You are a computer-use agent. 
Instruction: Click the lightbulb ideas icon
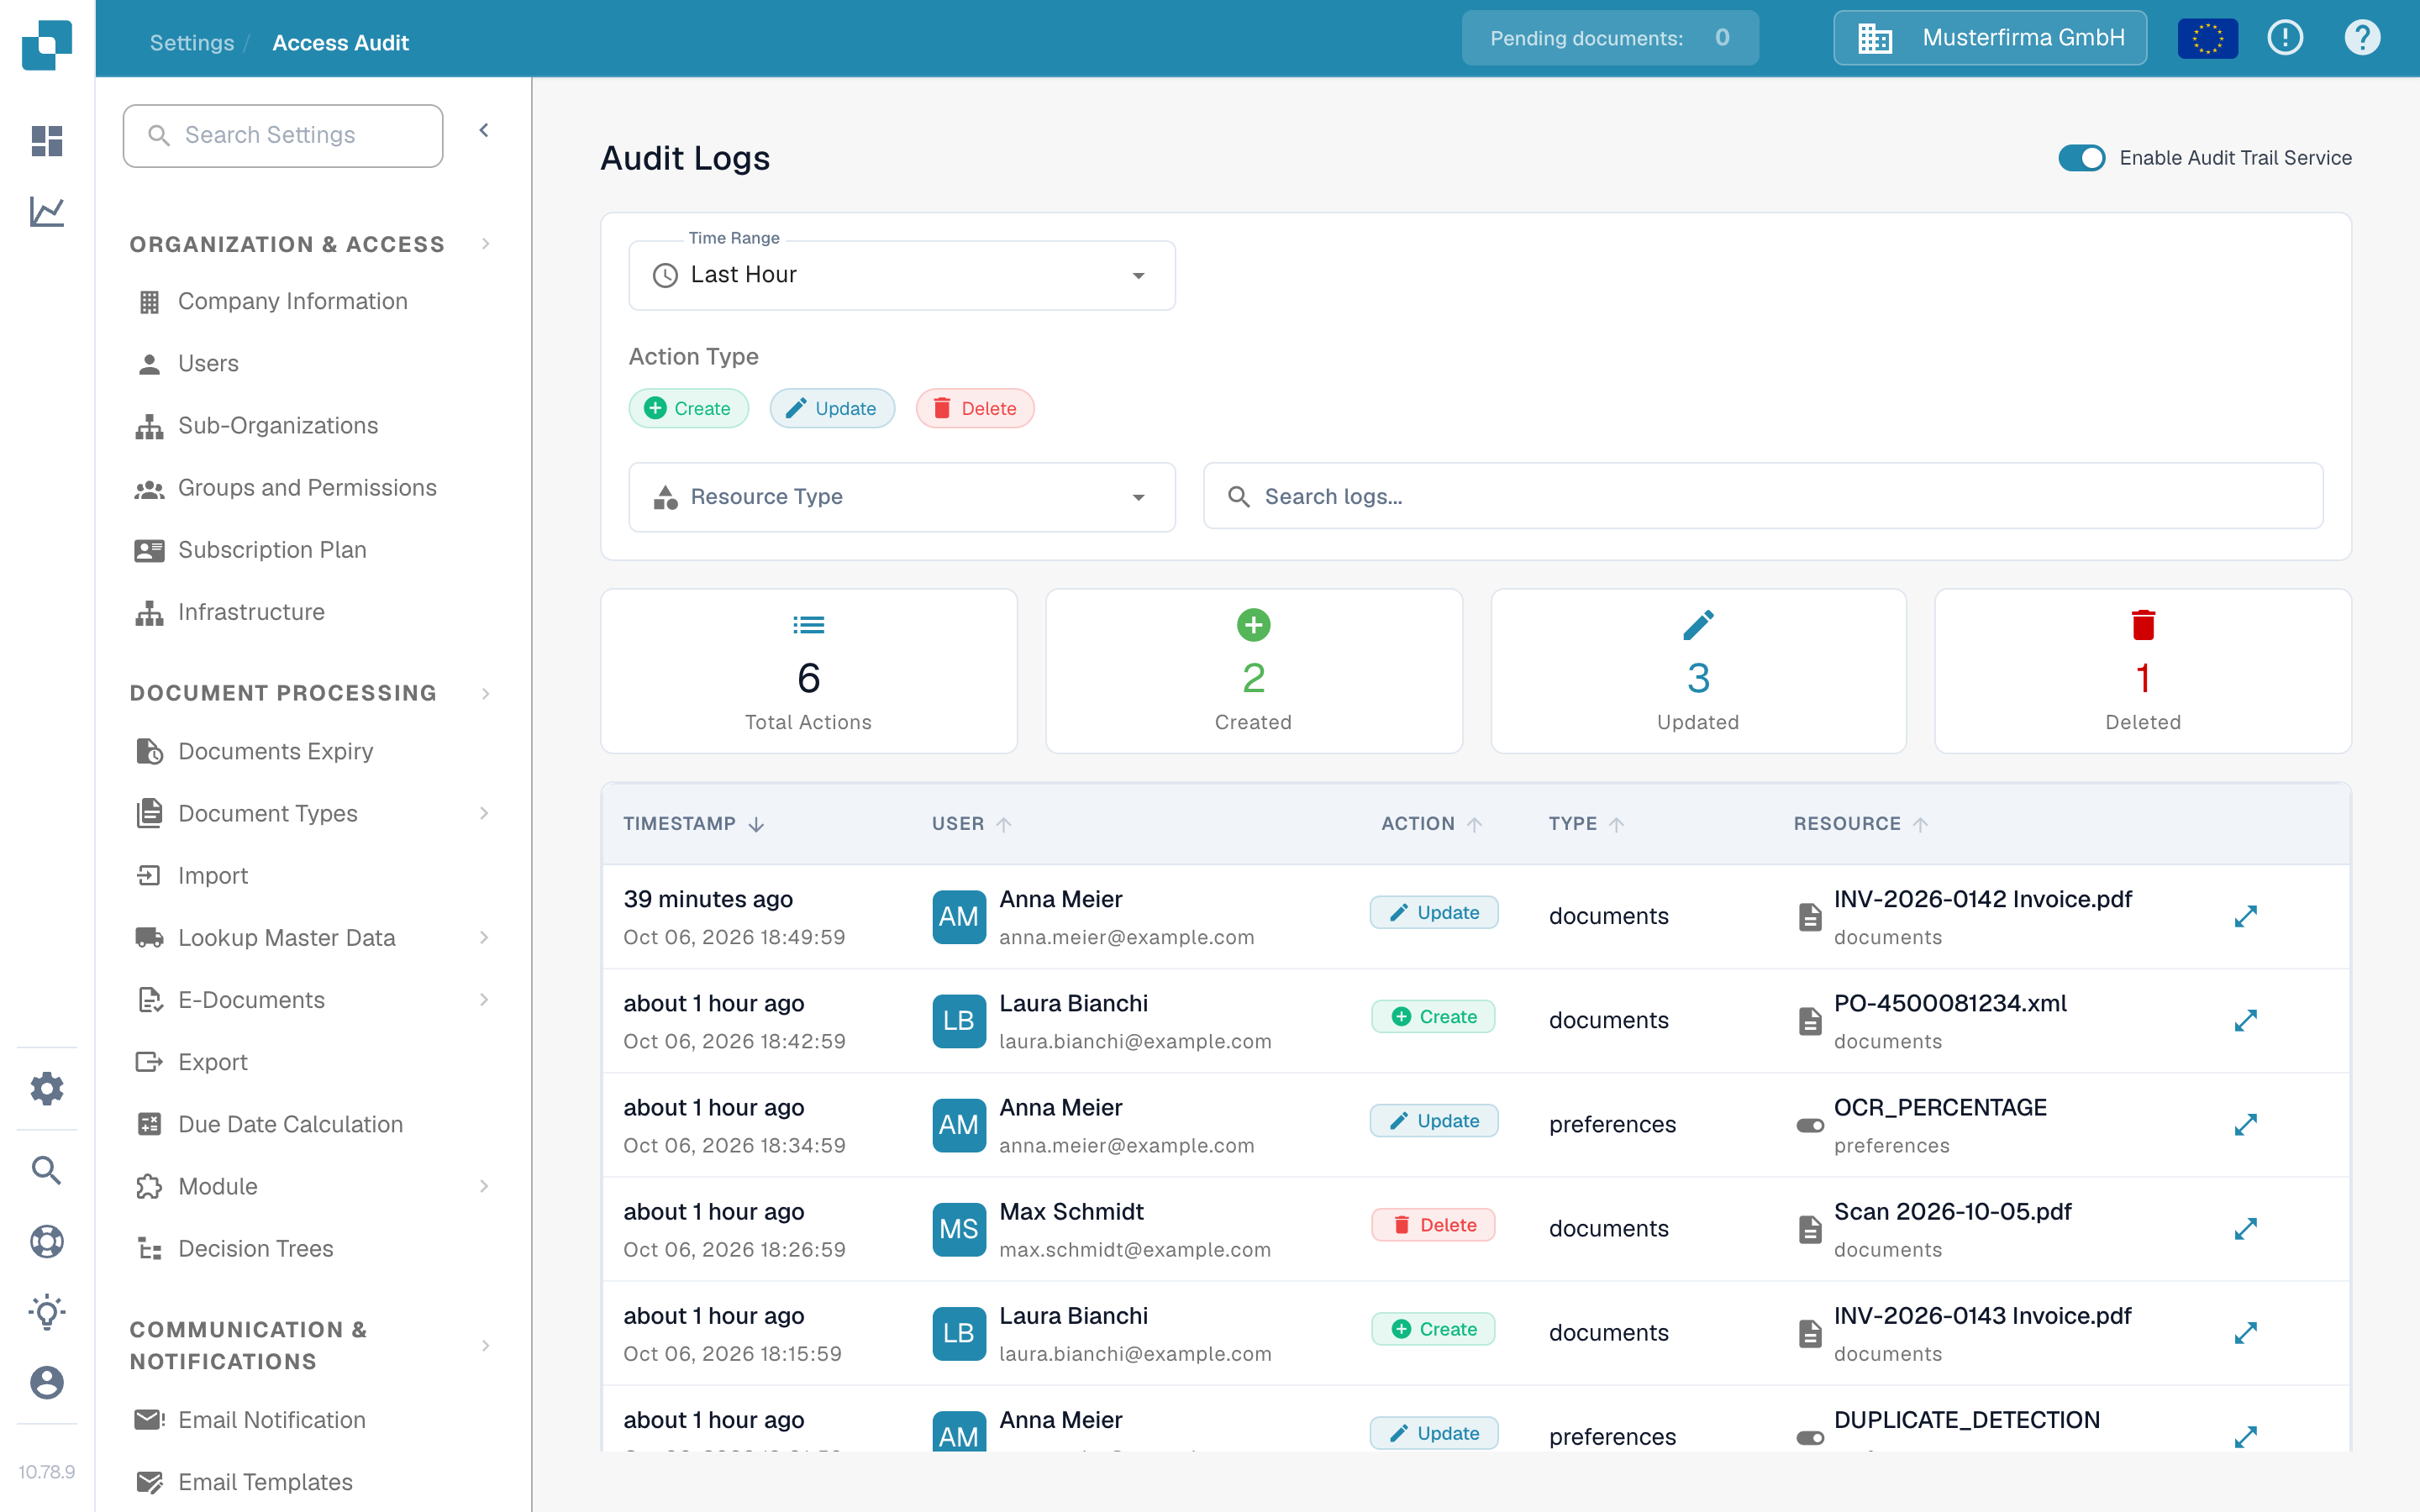[x=47, y=1312]
